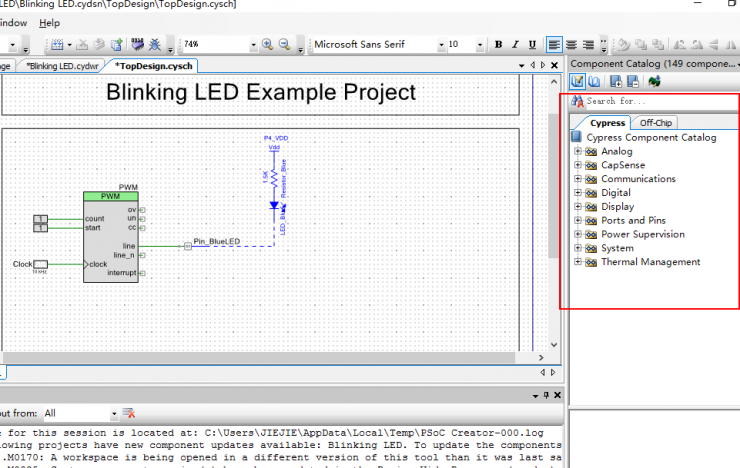740x468 pixels.
Task: Click the binoculars search icon in the catalog
Action: coord(577,102)
